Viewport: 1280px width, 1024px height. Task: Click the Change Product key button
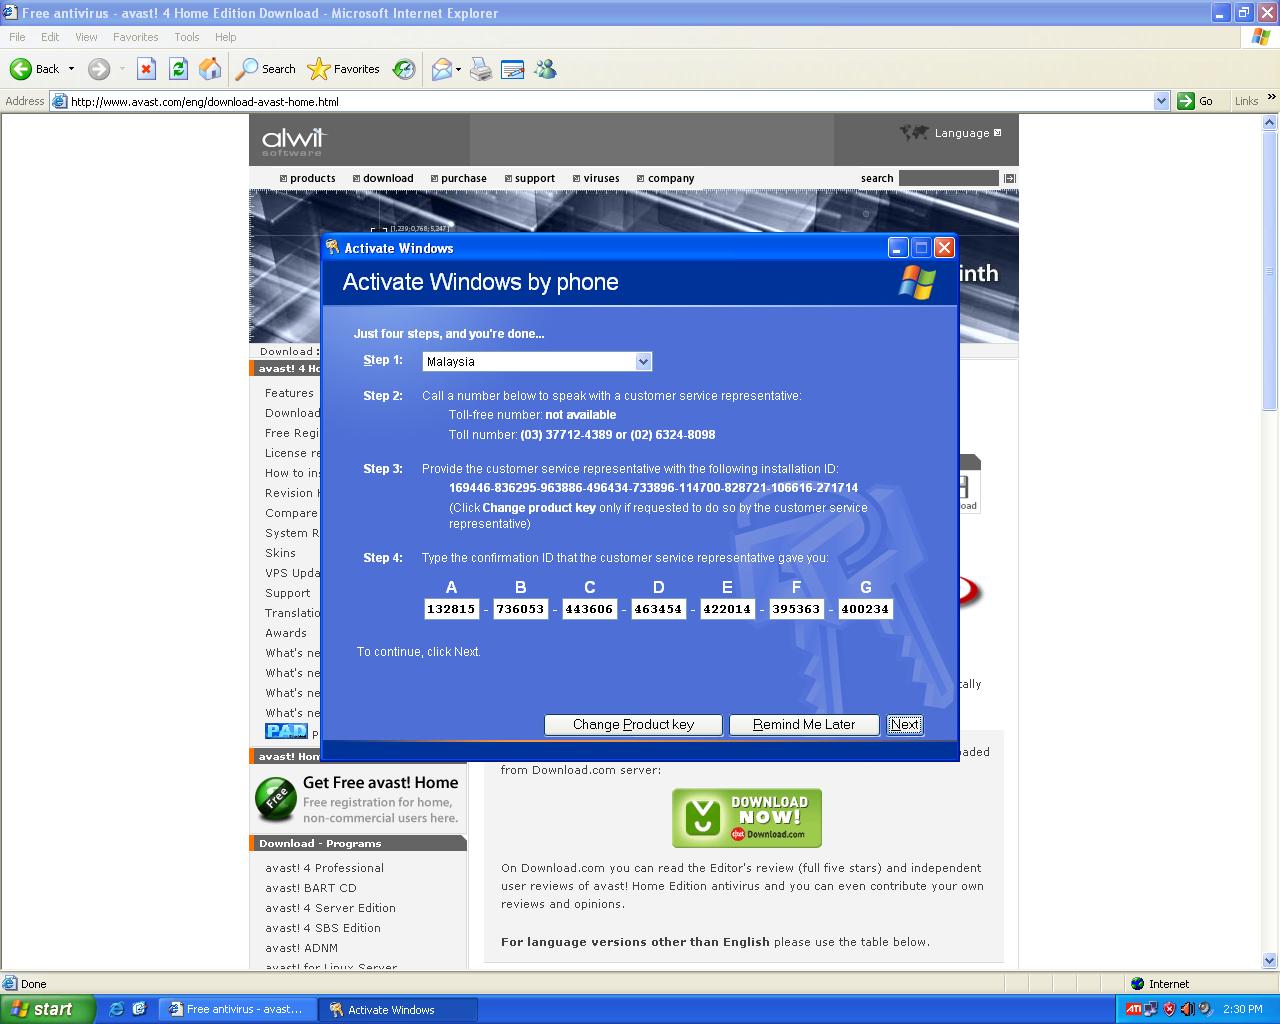pos(633,725)
